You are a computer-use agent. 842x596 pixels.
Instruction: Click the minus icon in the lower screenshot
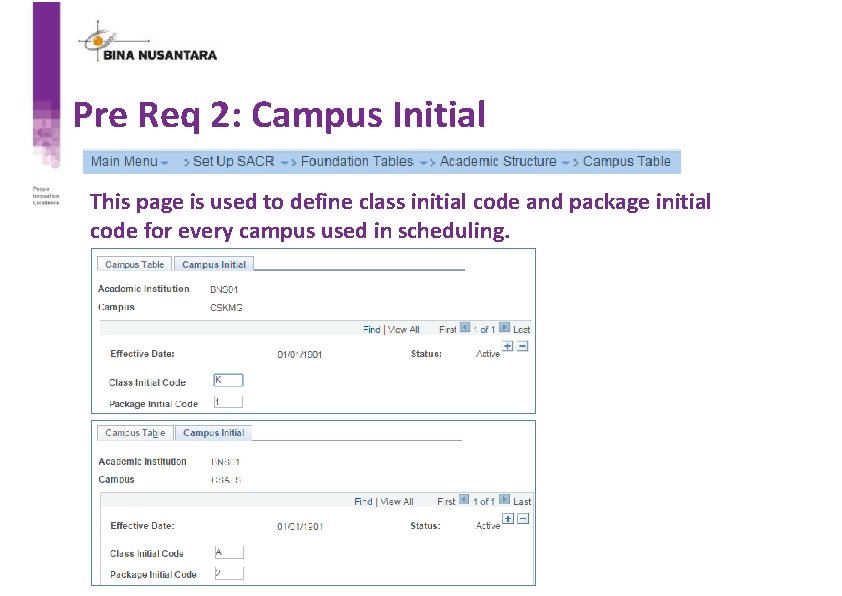point(522,519)
